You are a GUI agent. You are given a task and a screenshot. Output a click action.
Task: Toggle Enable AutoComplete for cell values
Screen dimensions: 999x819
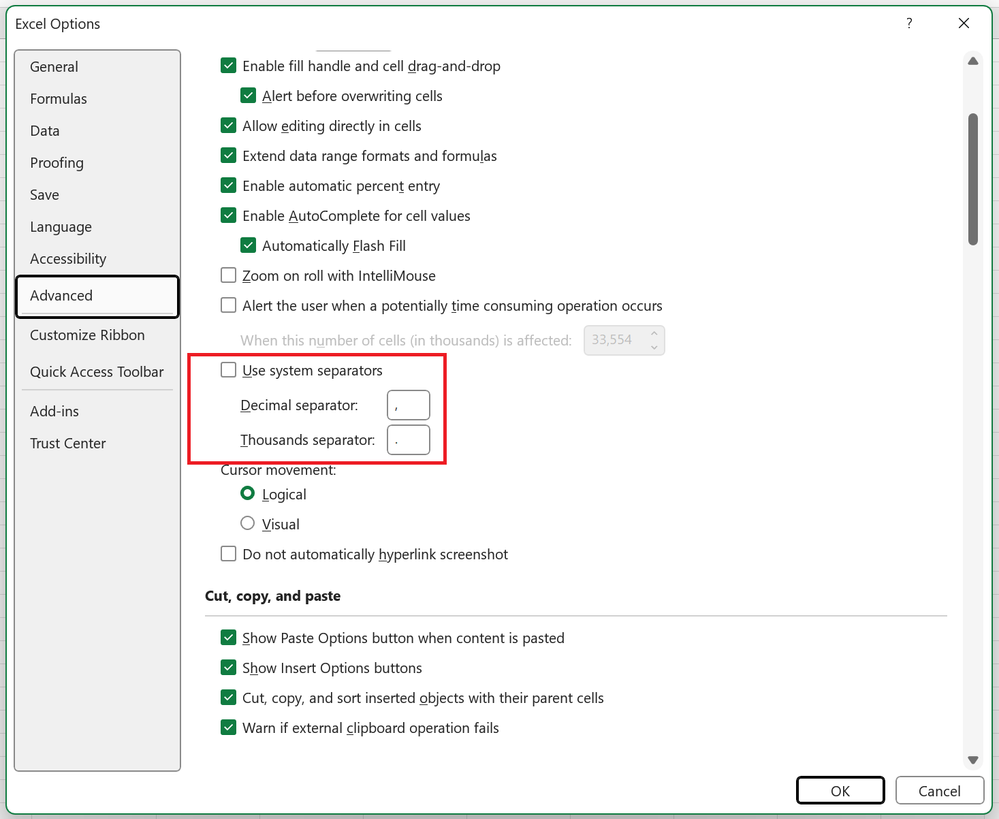(x=228, y=215)
